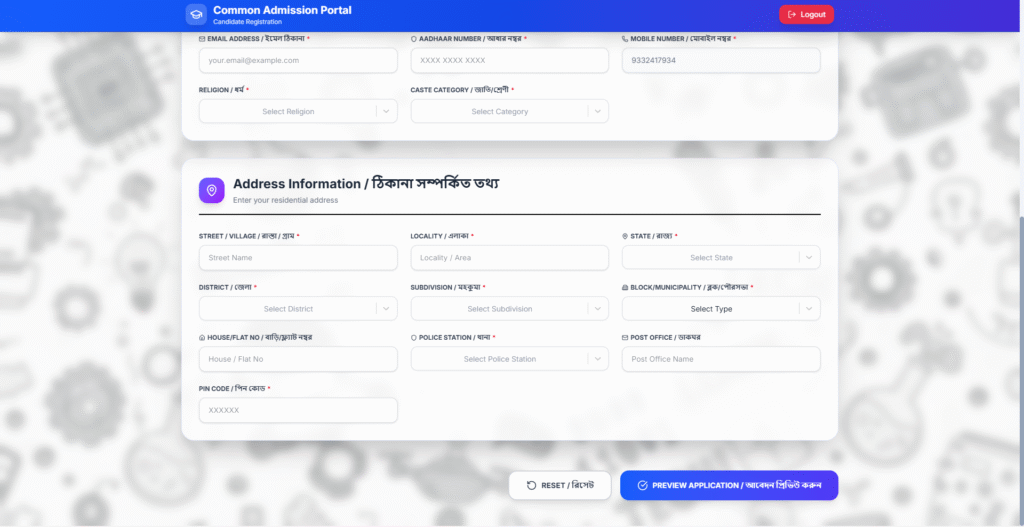The height and width of the screenshot is (527, 1024).
Task: Open the Select Religion dropdown
Action: point(298,112)
